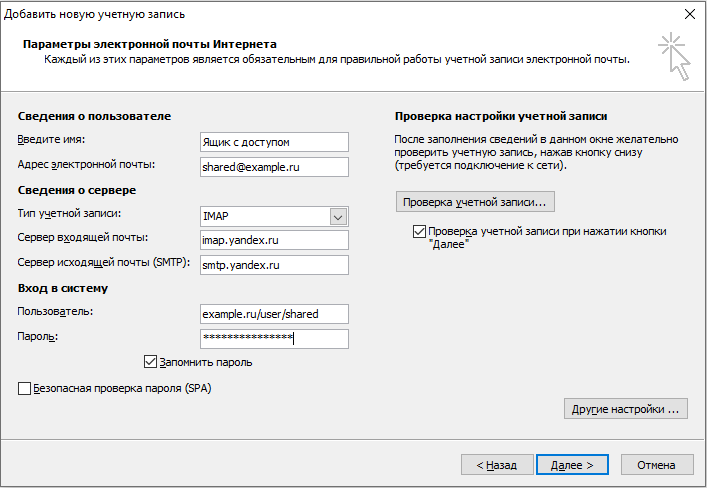Cancel with the Отмена button
This screenshot has width=707, height=488.
(x=657, y=465)
